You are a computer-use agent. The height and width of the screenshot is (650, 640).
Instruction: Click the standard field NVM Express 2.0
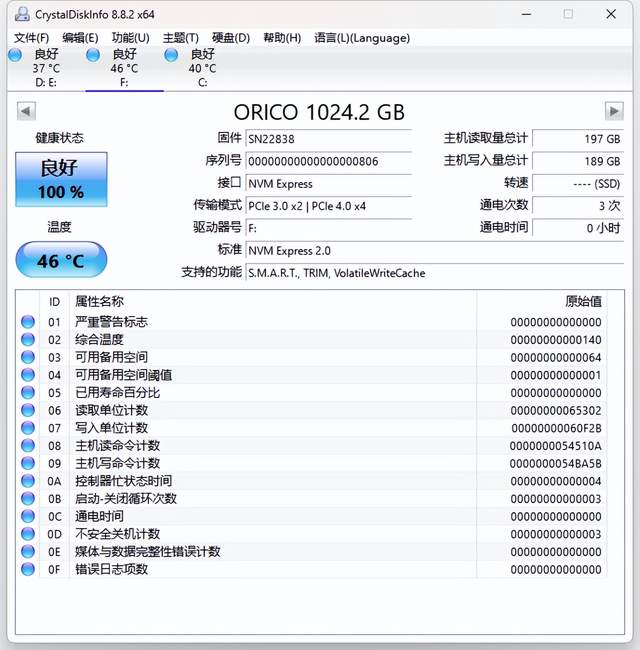click(x=434, y=250)
